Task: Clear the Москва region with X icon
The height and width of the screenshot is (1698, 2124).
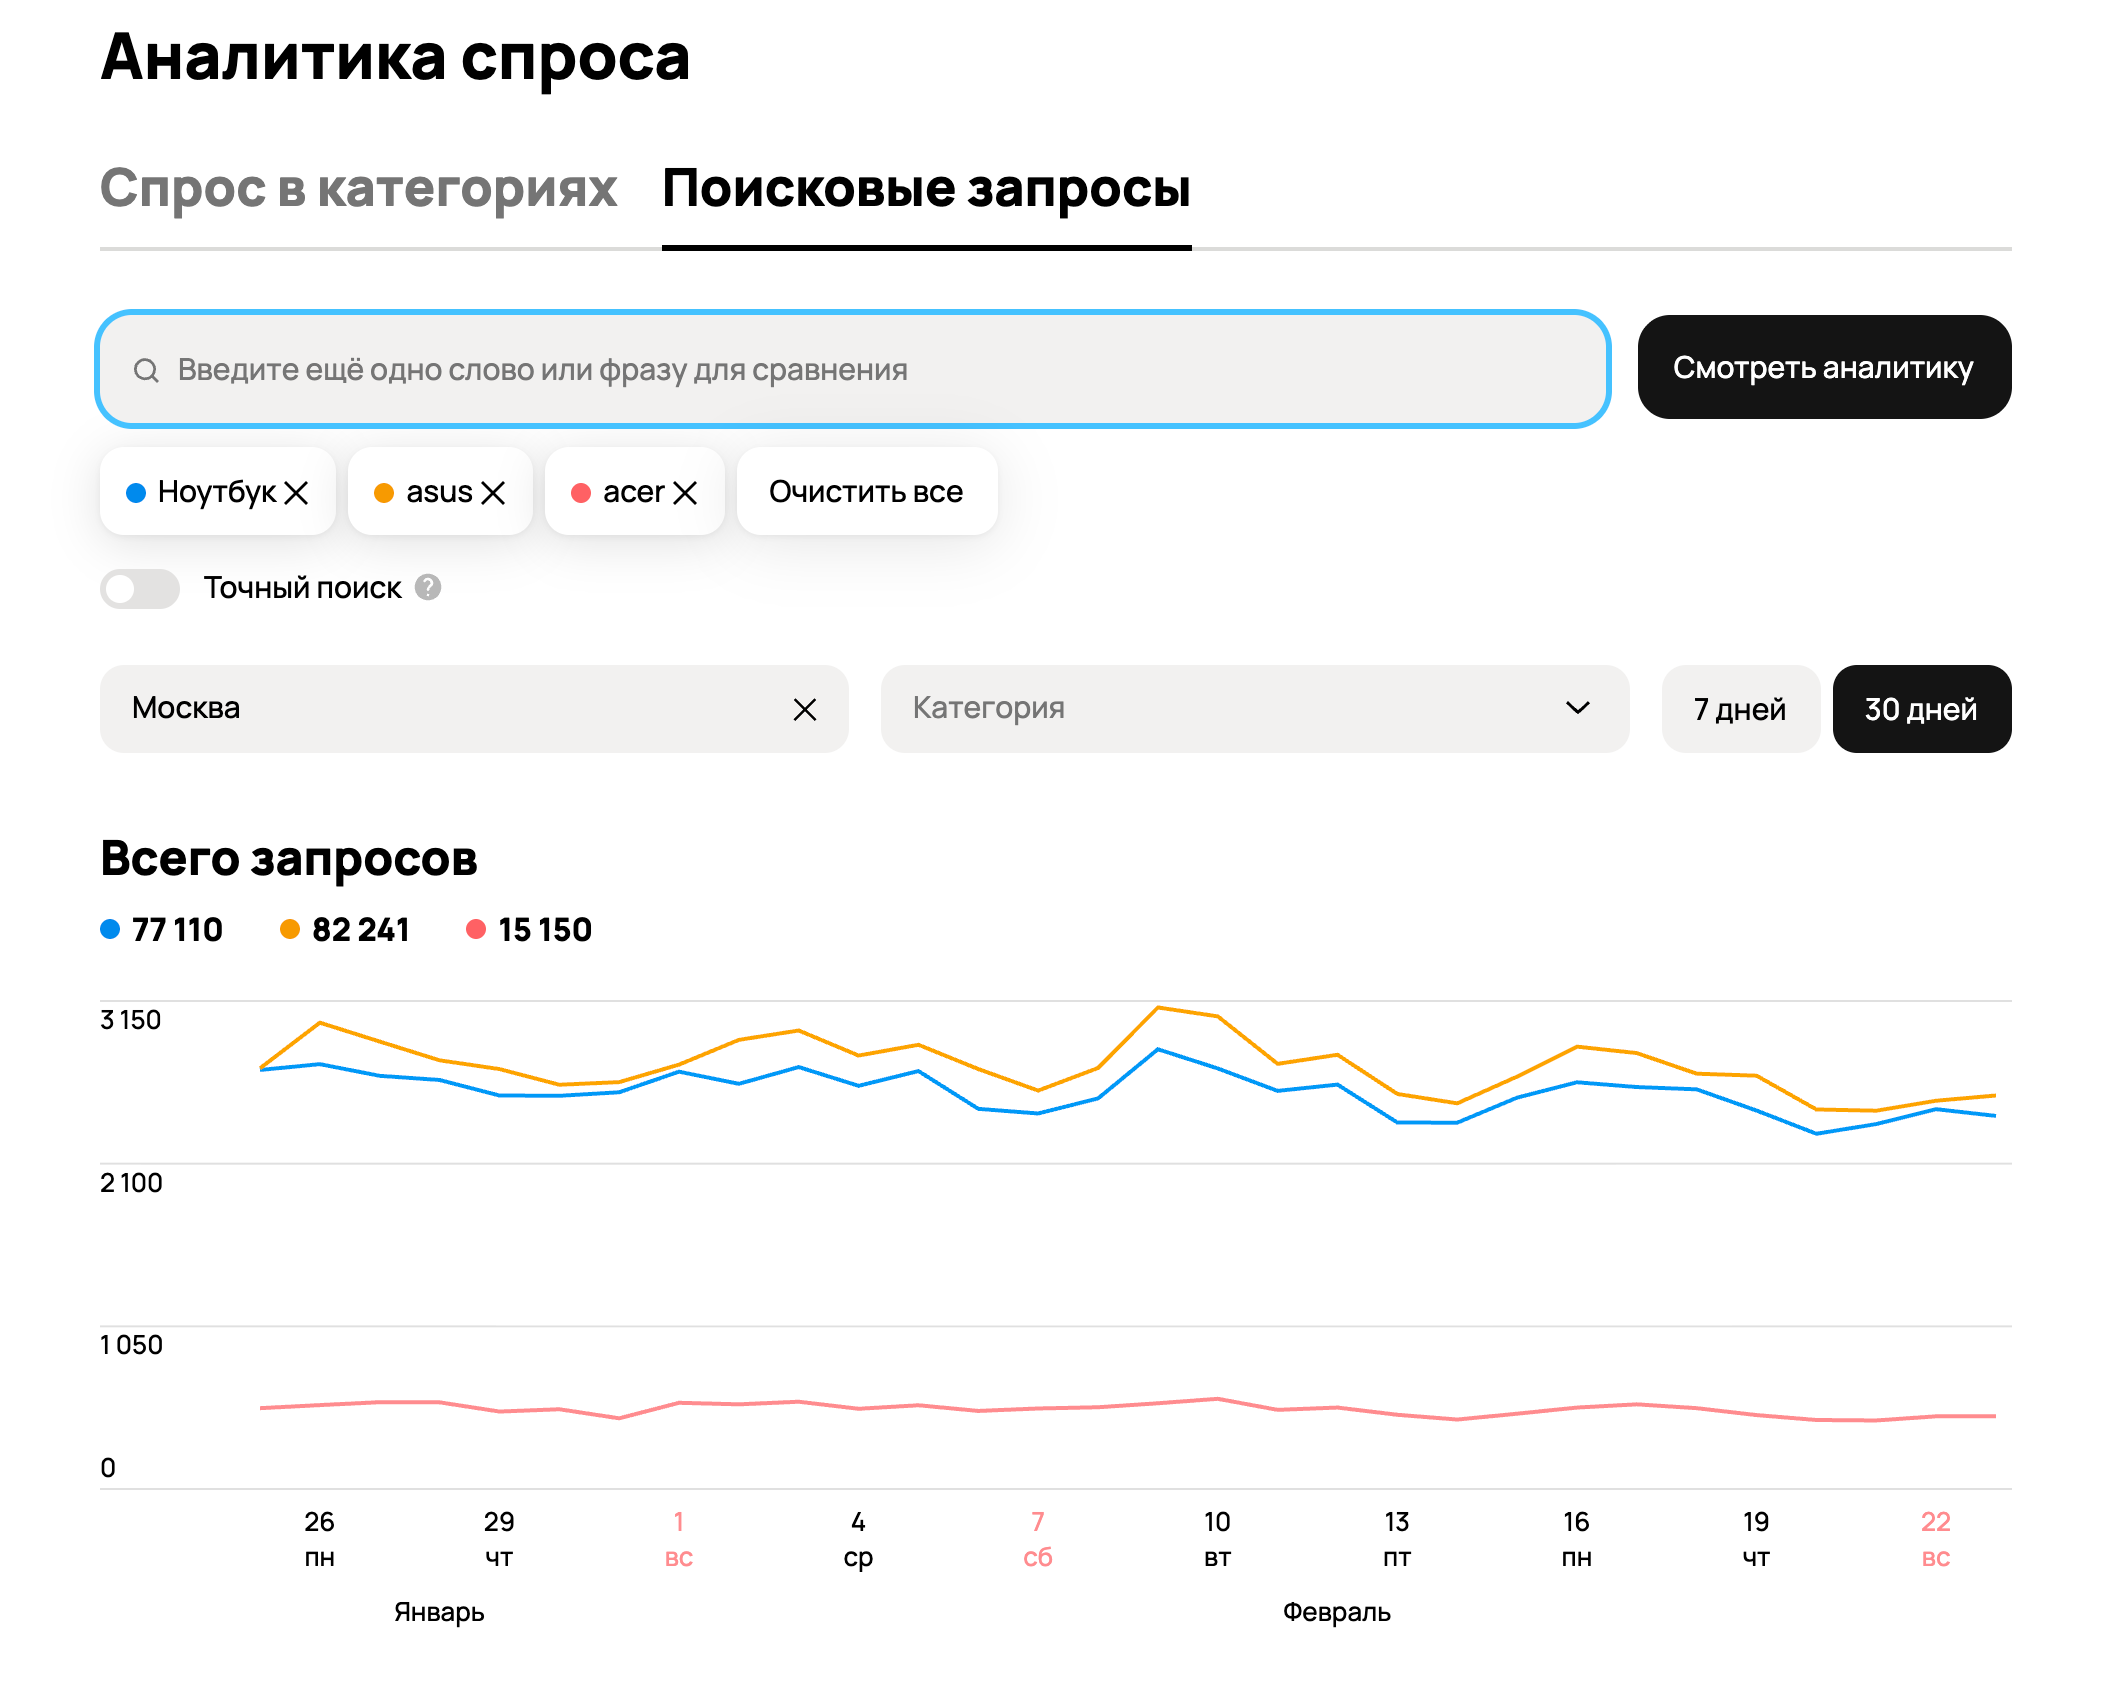Action: click(x=805, y=710)
